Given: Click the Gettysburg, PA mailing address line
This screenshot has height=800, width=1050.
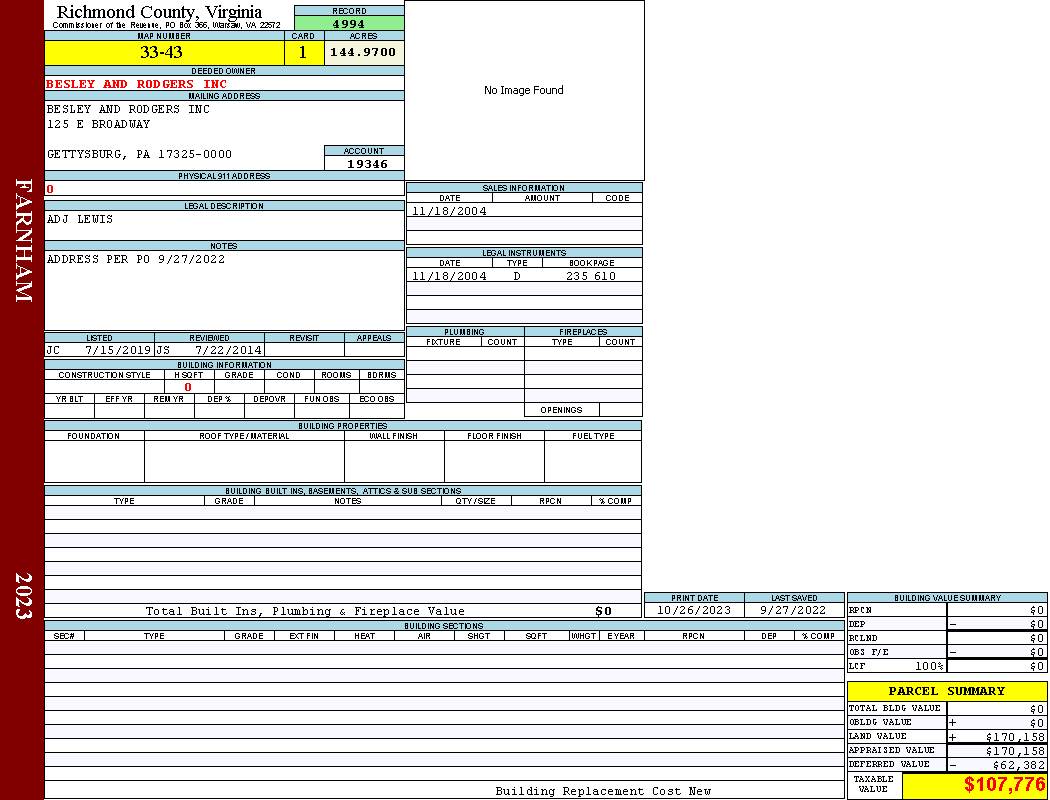Looking at the screenshot, I should click(x=139, y=154).
